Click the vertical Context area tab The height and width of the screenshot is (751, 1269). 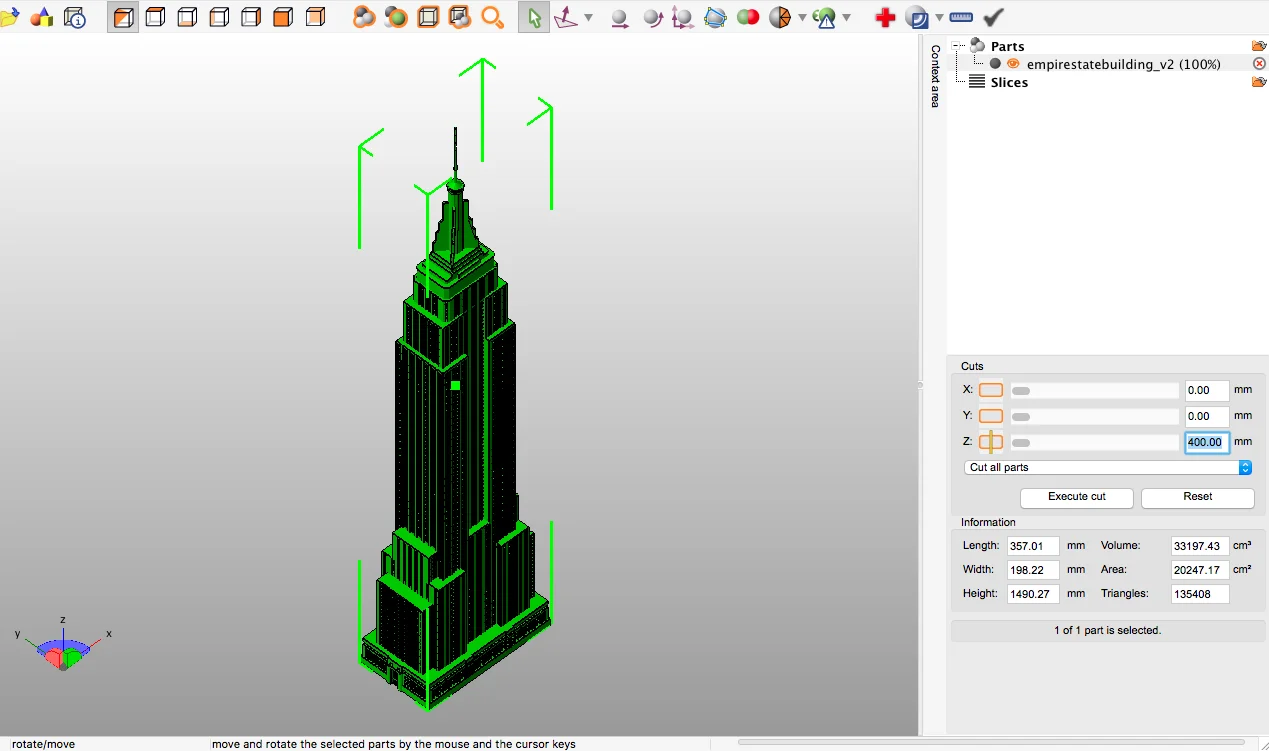(x=935, y=76)
